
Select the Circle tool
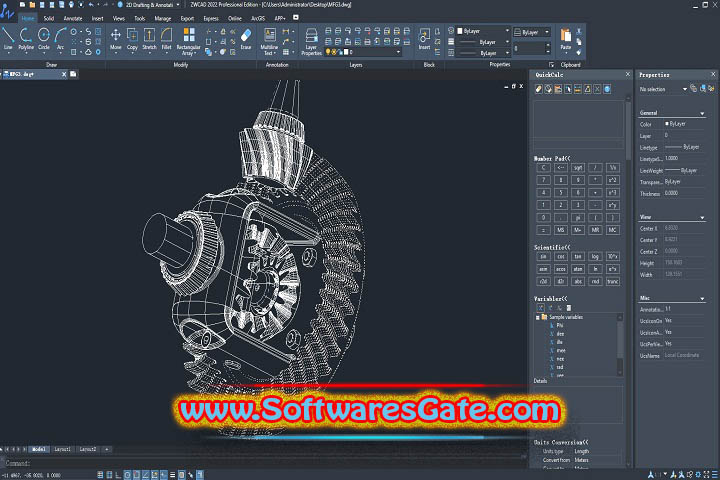[x=44, y=39]
